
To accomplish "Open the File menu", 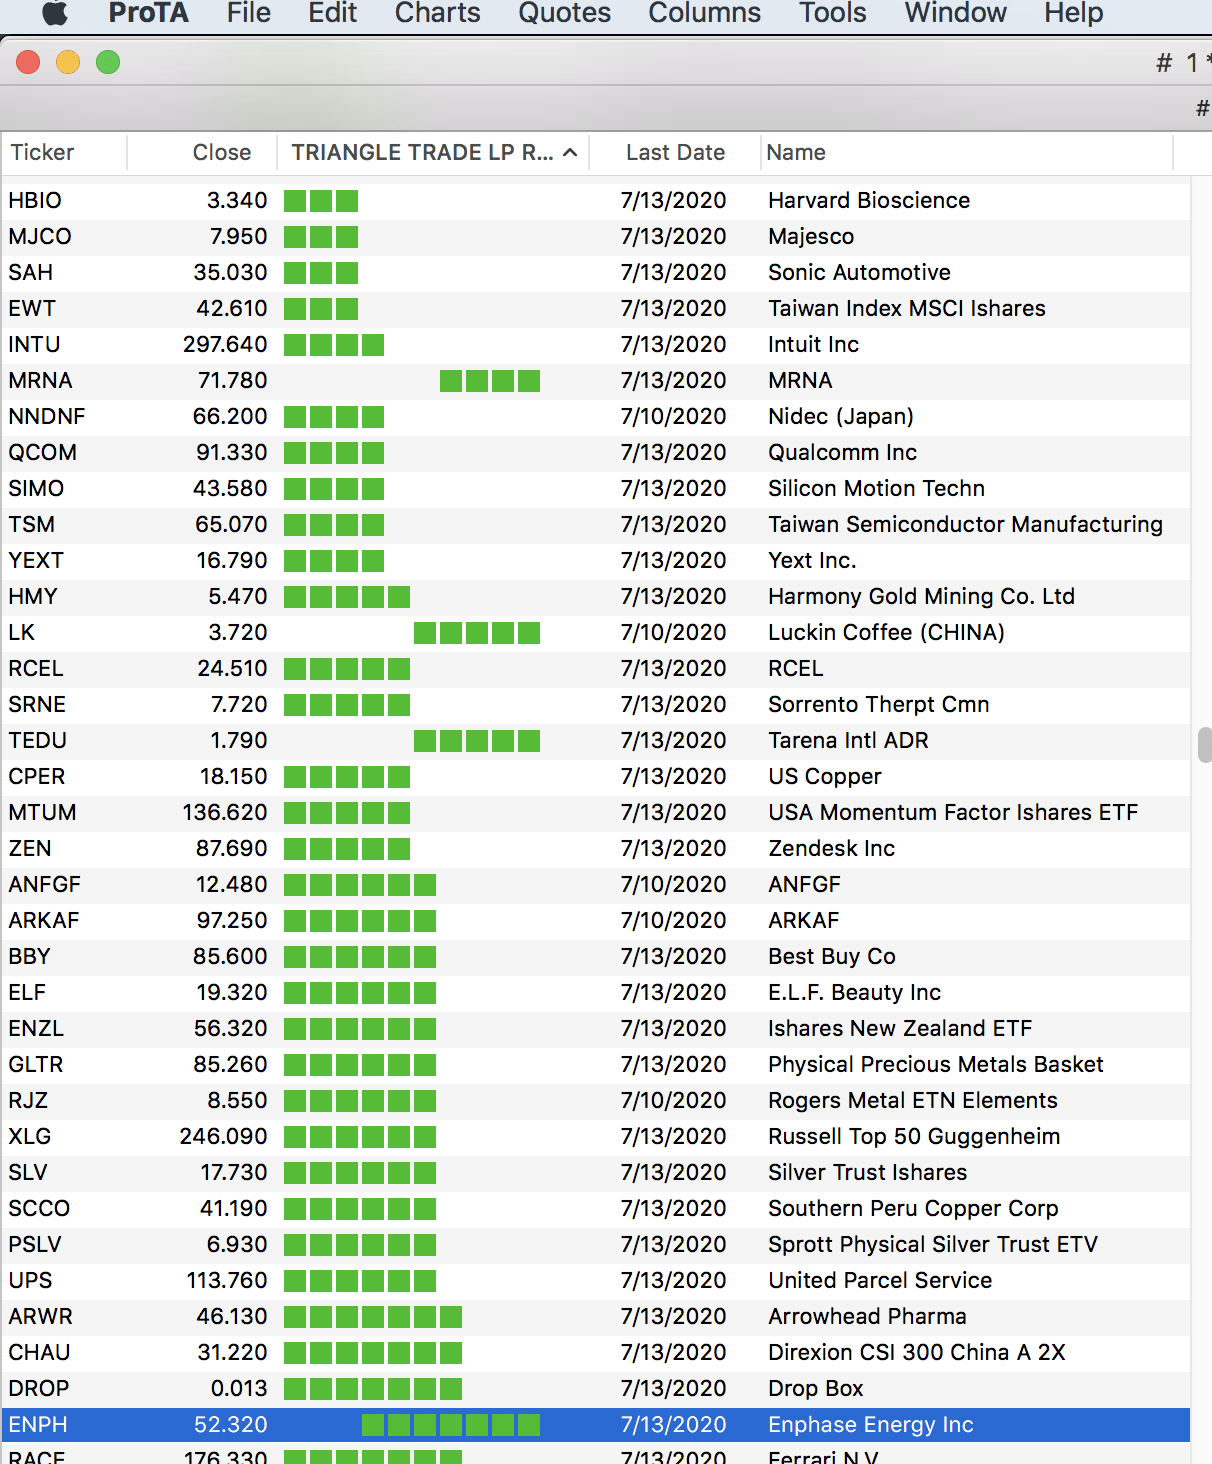I will pos(249,13).
